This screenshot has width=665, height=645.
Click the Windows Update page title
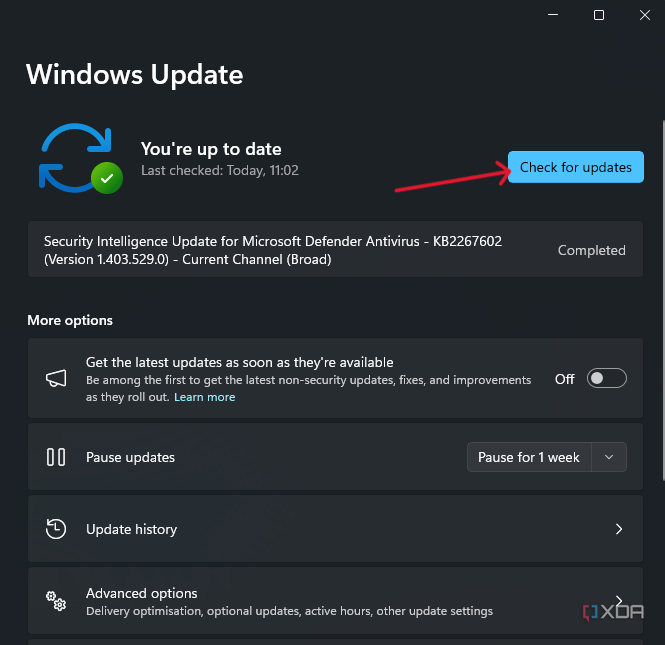[x=134, y=75]
